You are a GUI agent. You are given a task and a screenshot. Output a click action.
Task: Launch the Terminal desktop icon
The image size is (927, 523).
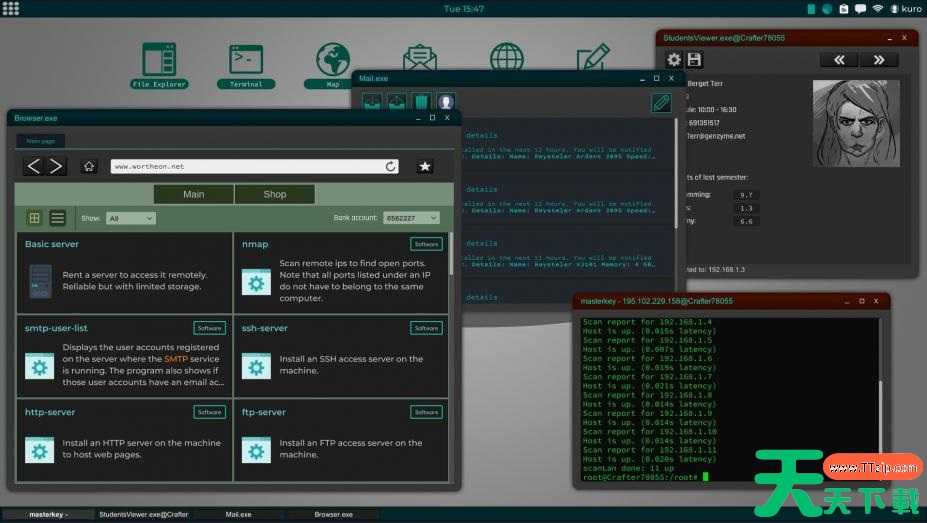tap(246, 61)
